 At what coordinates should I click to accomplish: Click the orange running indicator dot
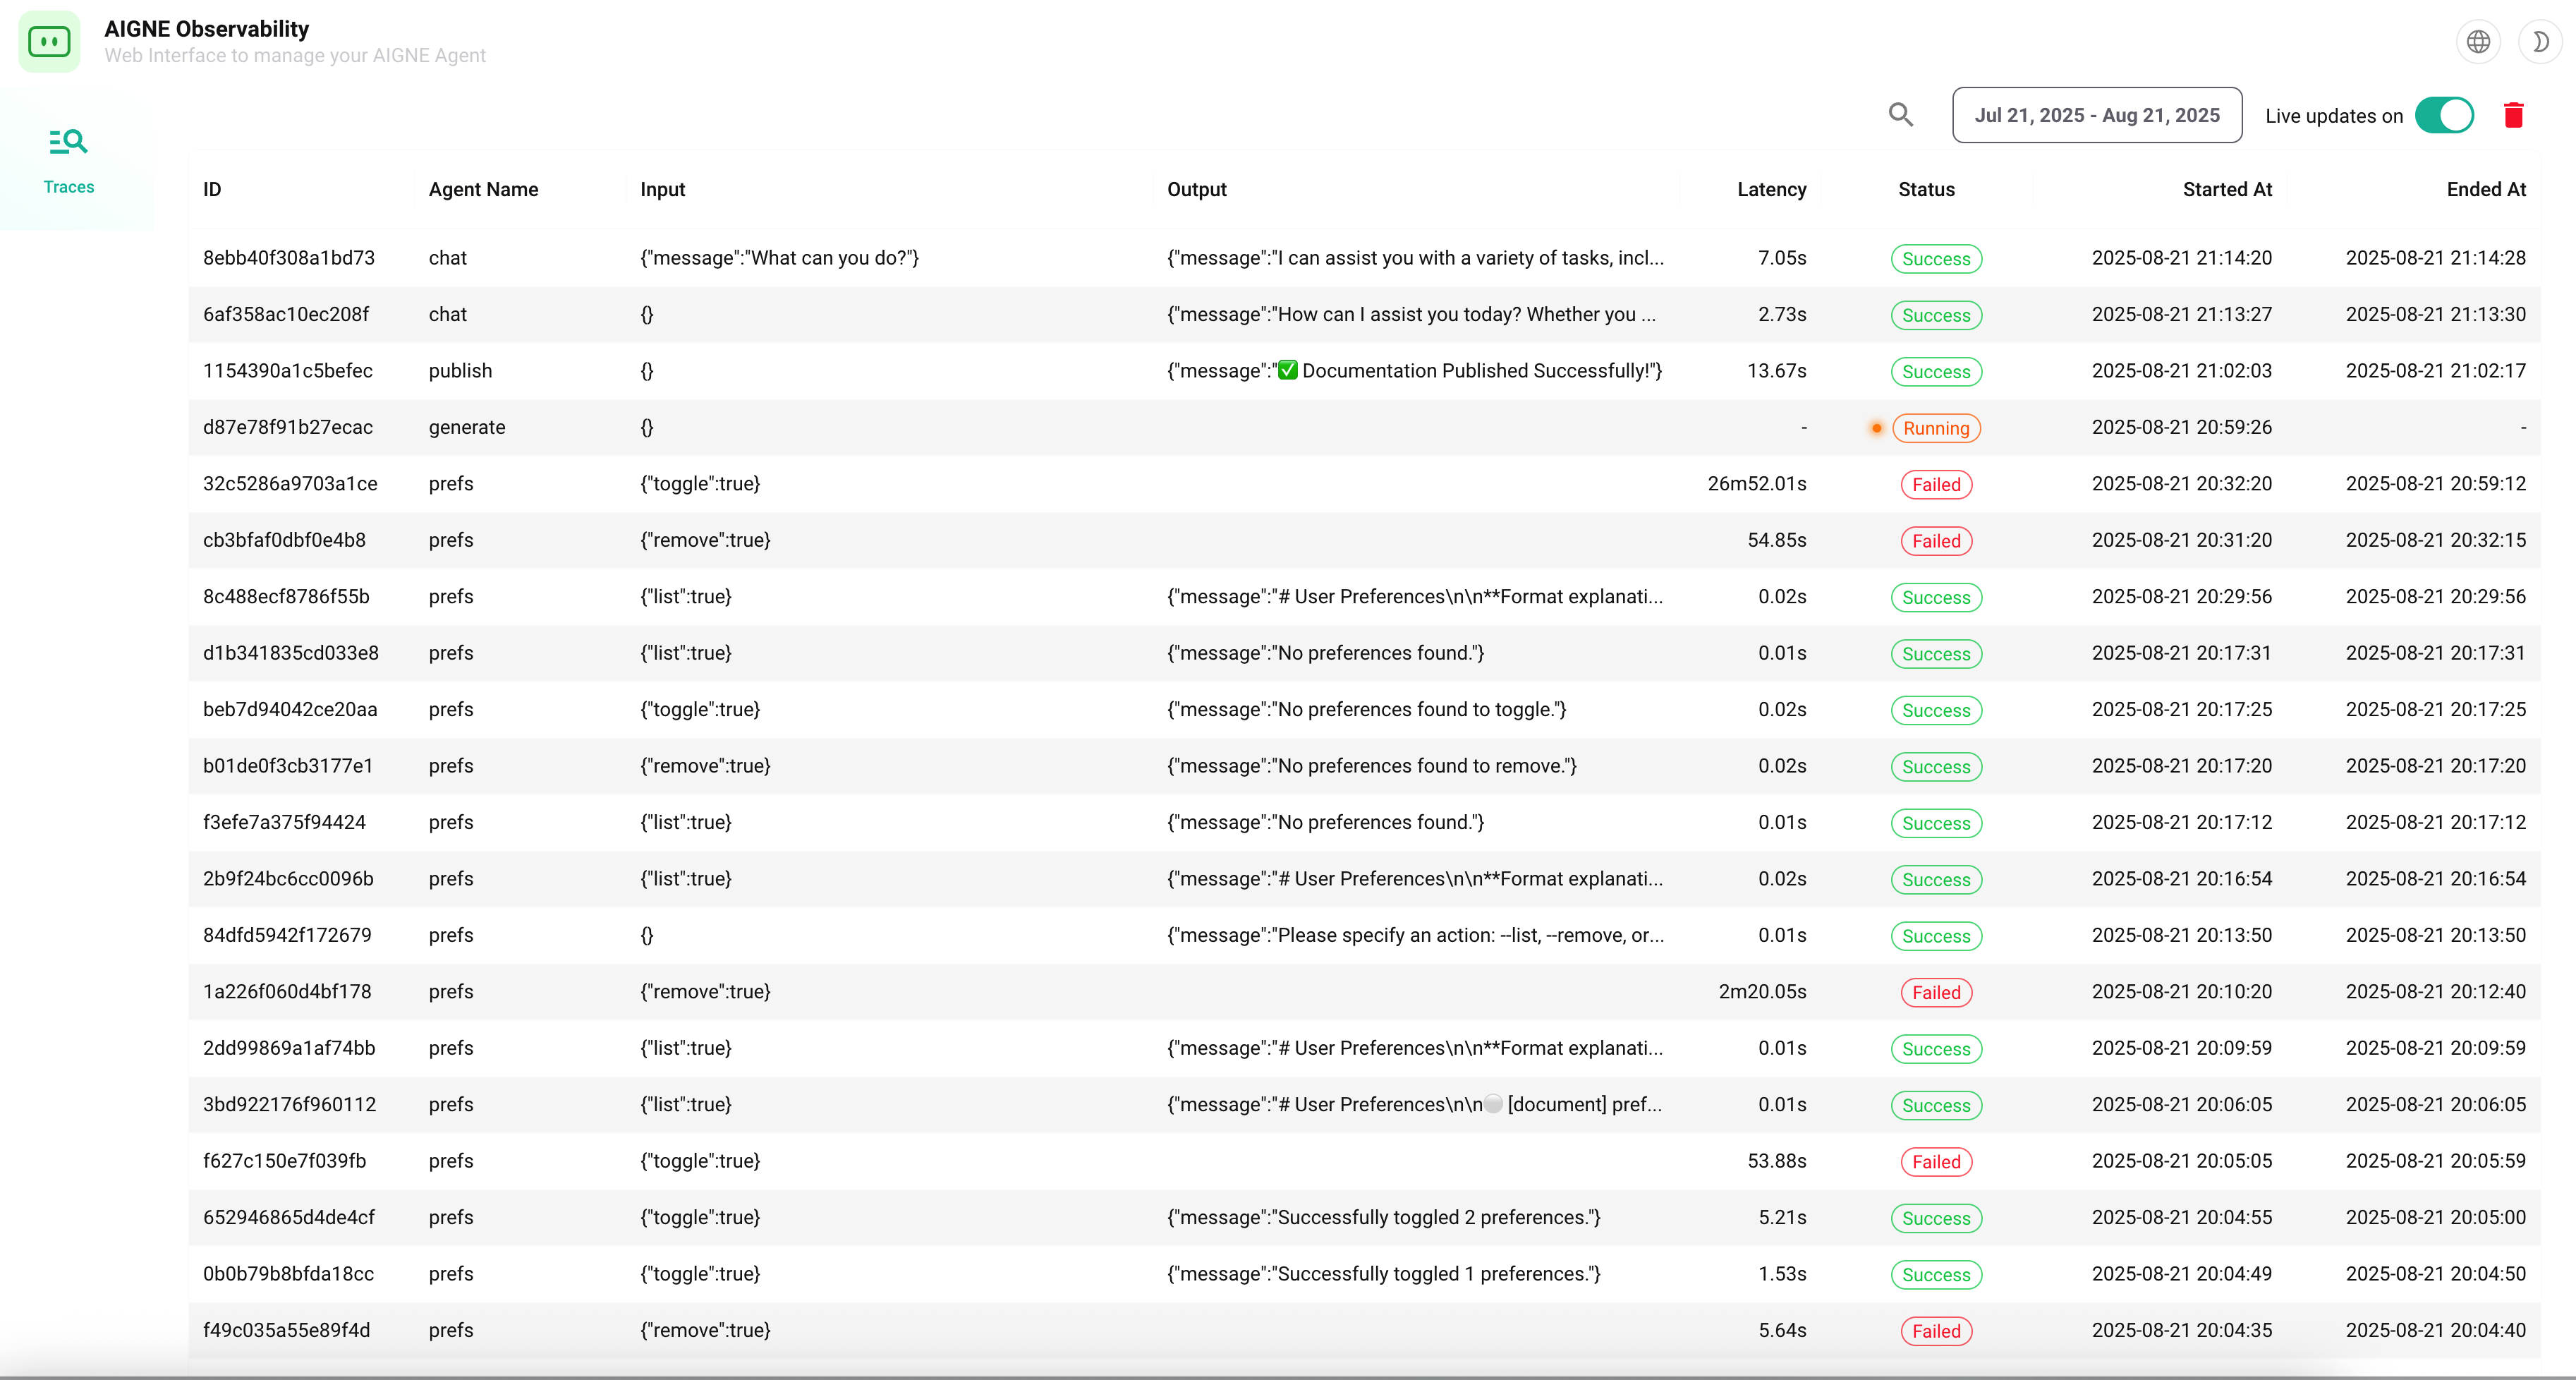tap(1877, 427)
